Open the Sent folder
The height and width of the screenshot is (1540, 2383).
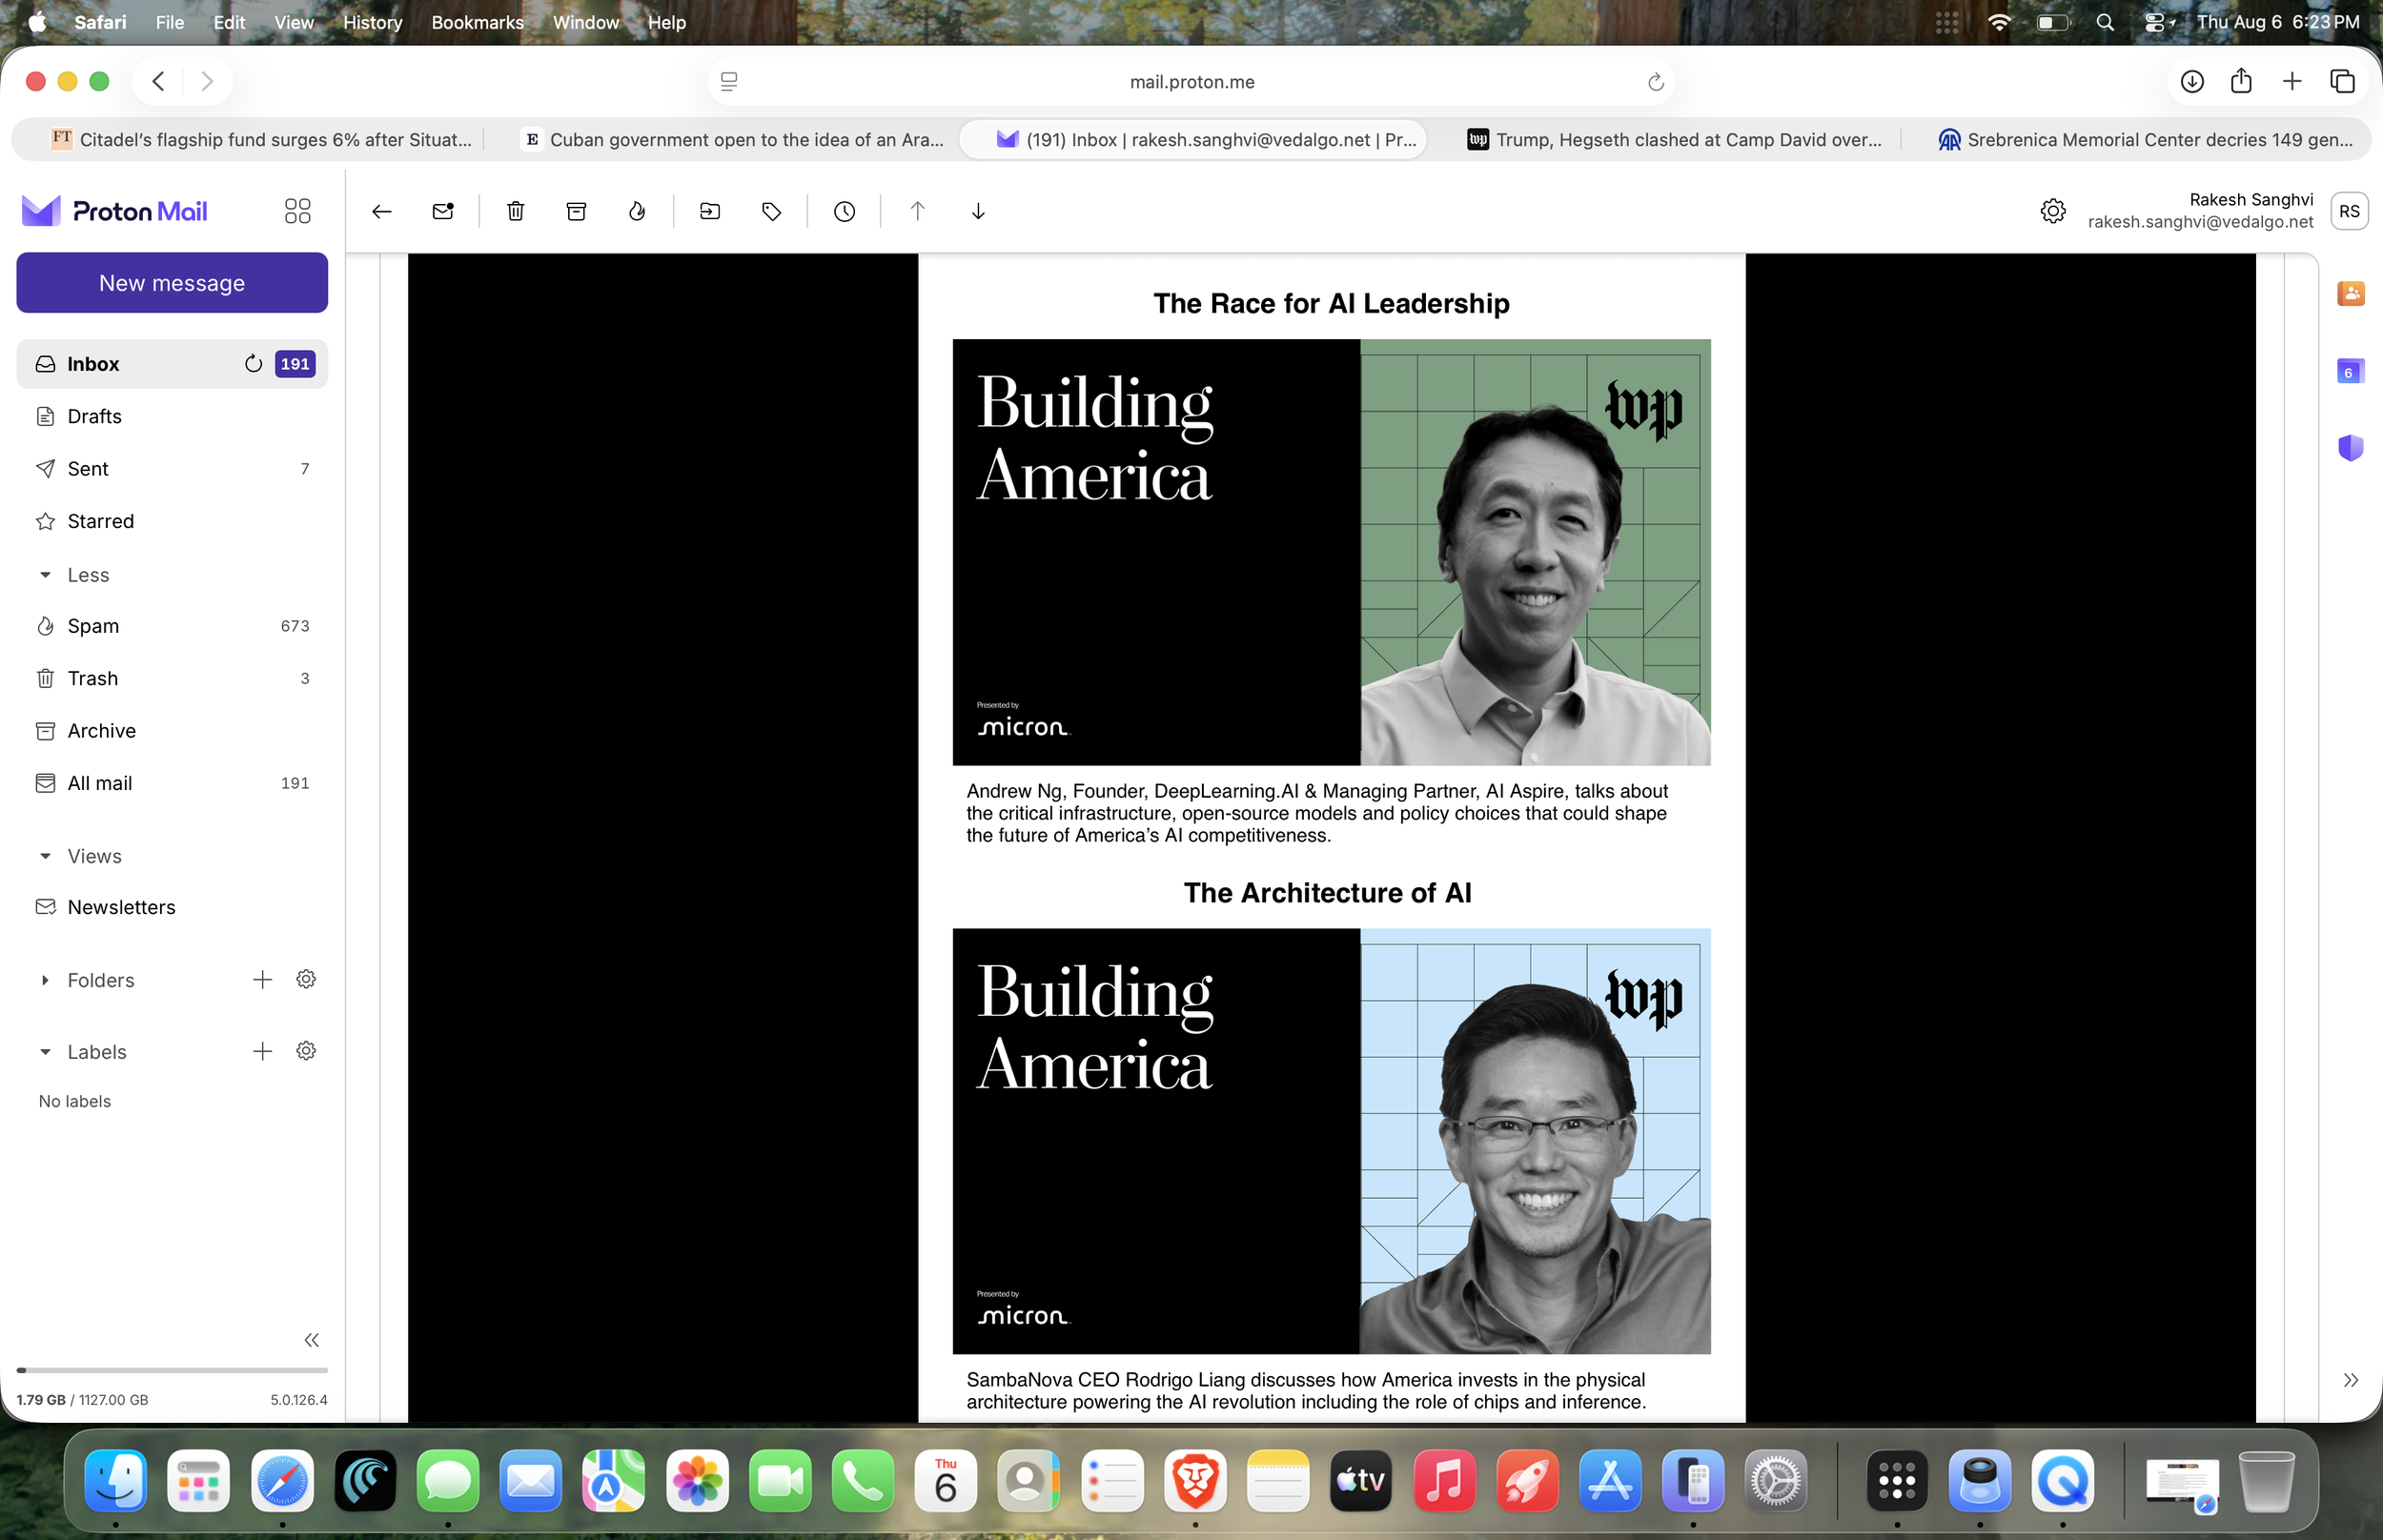172,469
